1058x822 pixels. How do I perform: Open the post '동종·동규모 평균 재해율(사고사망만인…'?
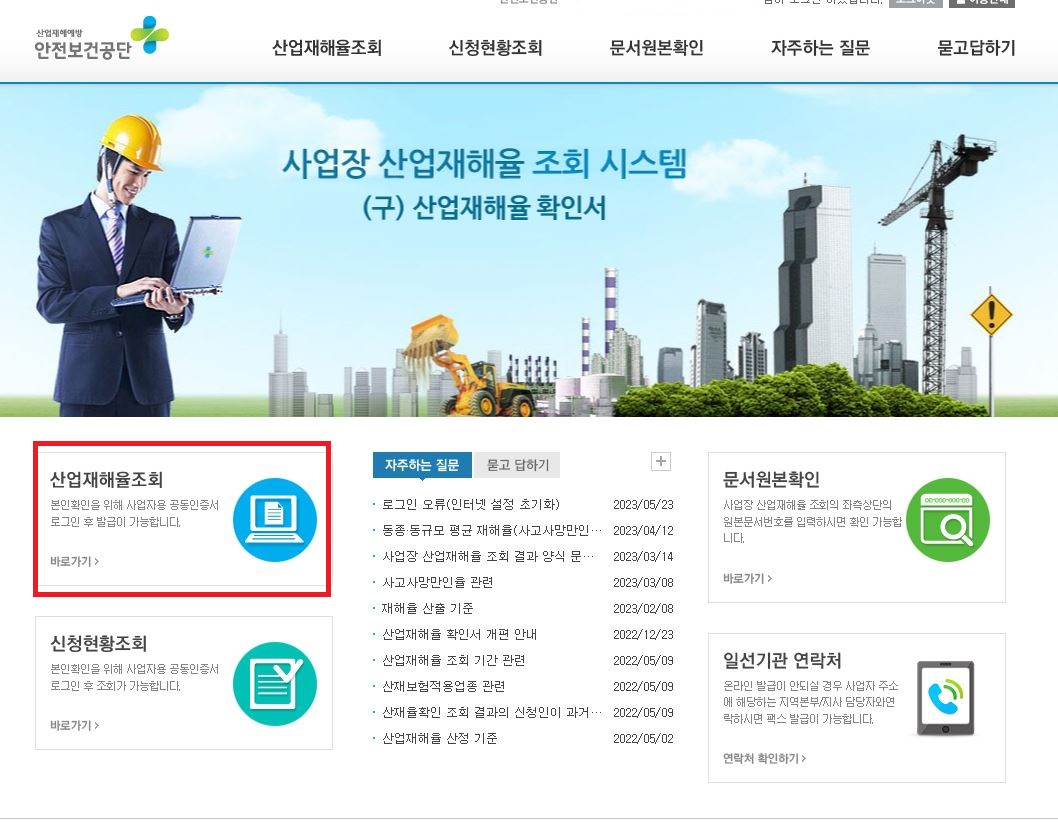(x=492, y=530)
